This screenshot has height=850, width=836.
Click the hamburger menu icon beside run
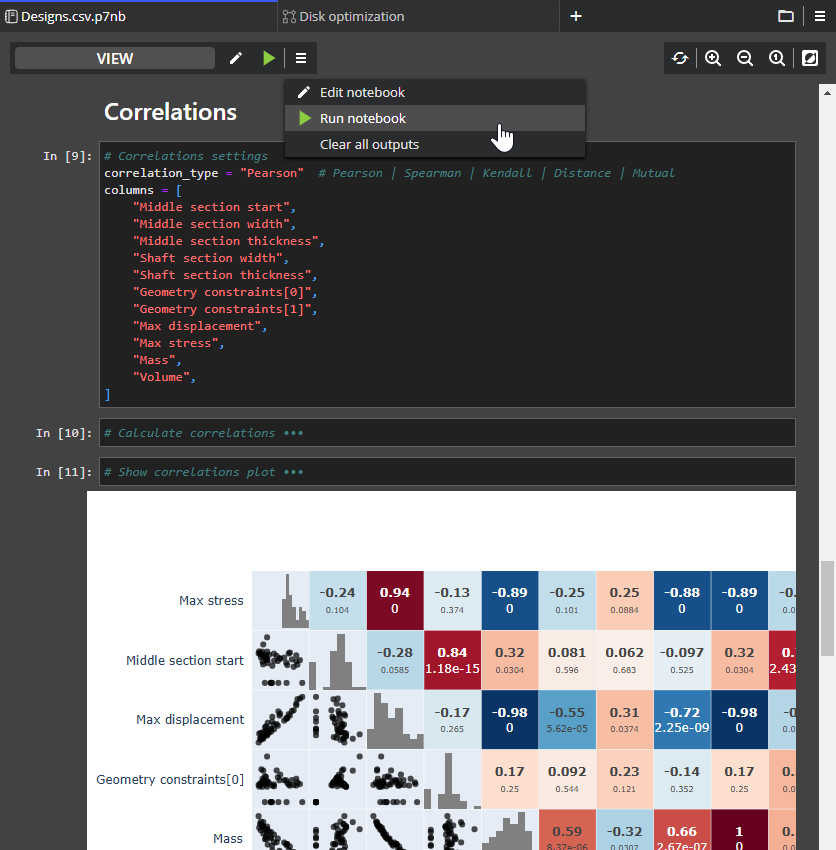tap(301, 58)
